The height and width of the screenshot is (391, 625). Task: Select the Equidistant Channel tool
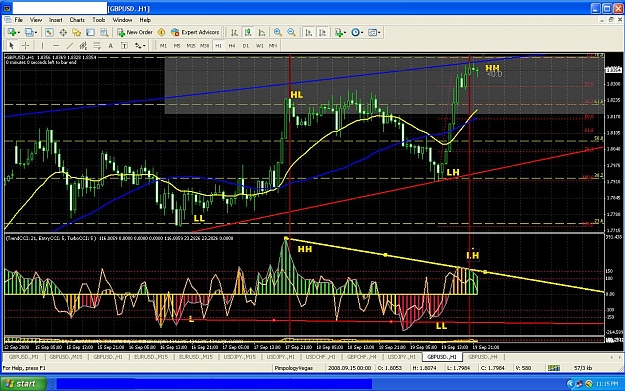click(83, 46)
